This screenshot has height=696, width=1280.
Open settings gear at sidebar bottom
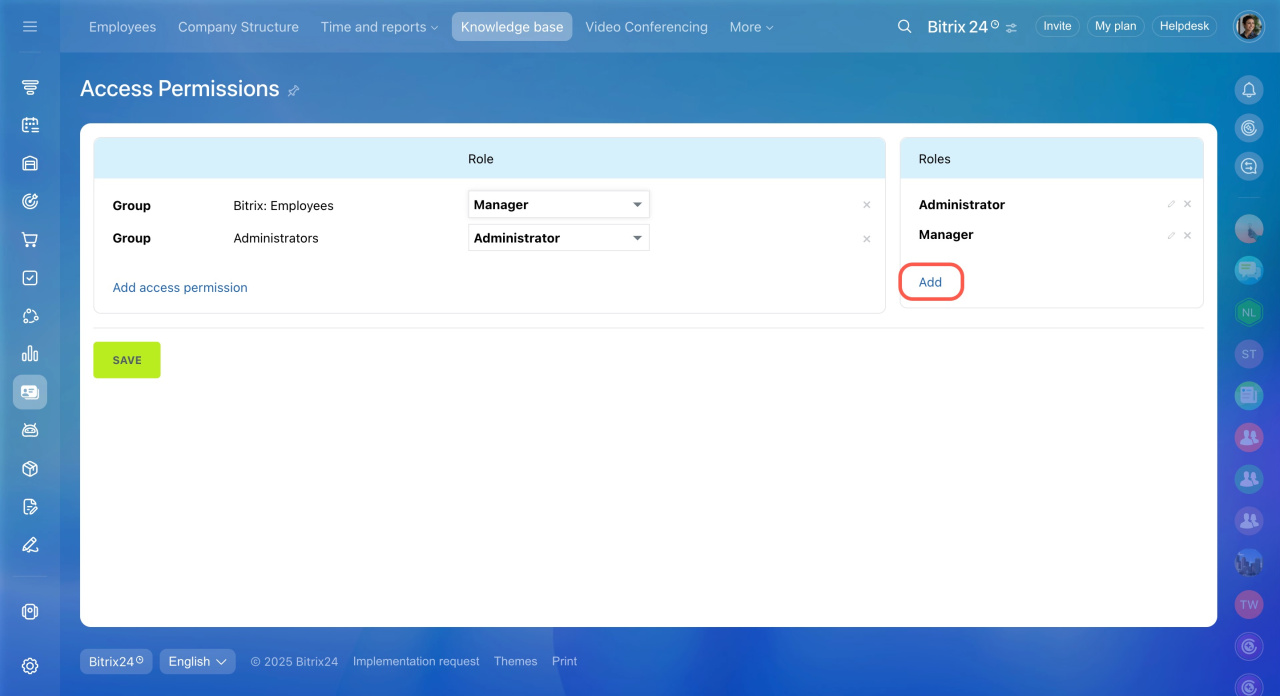(x=30, y=666)
